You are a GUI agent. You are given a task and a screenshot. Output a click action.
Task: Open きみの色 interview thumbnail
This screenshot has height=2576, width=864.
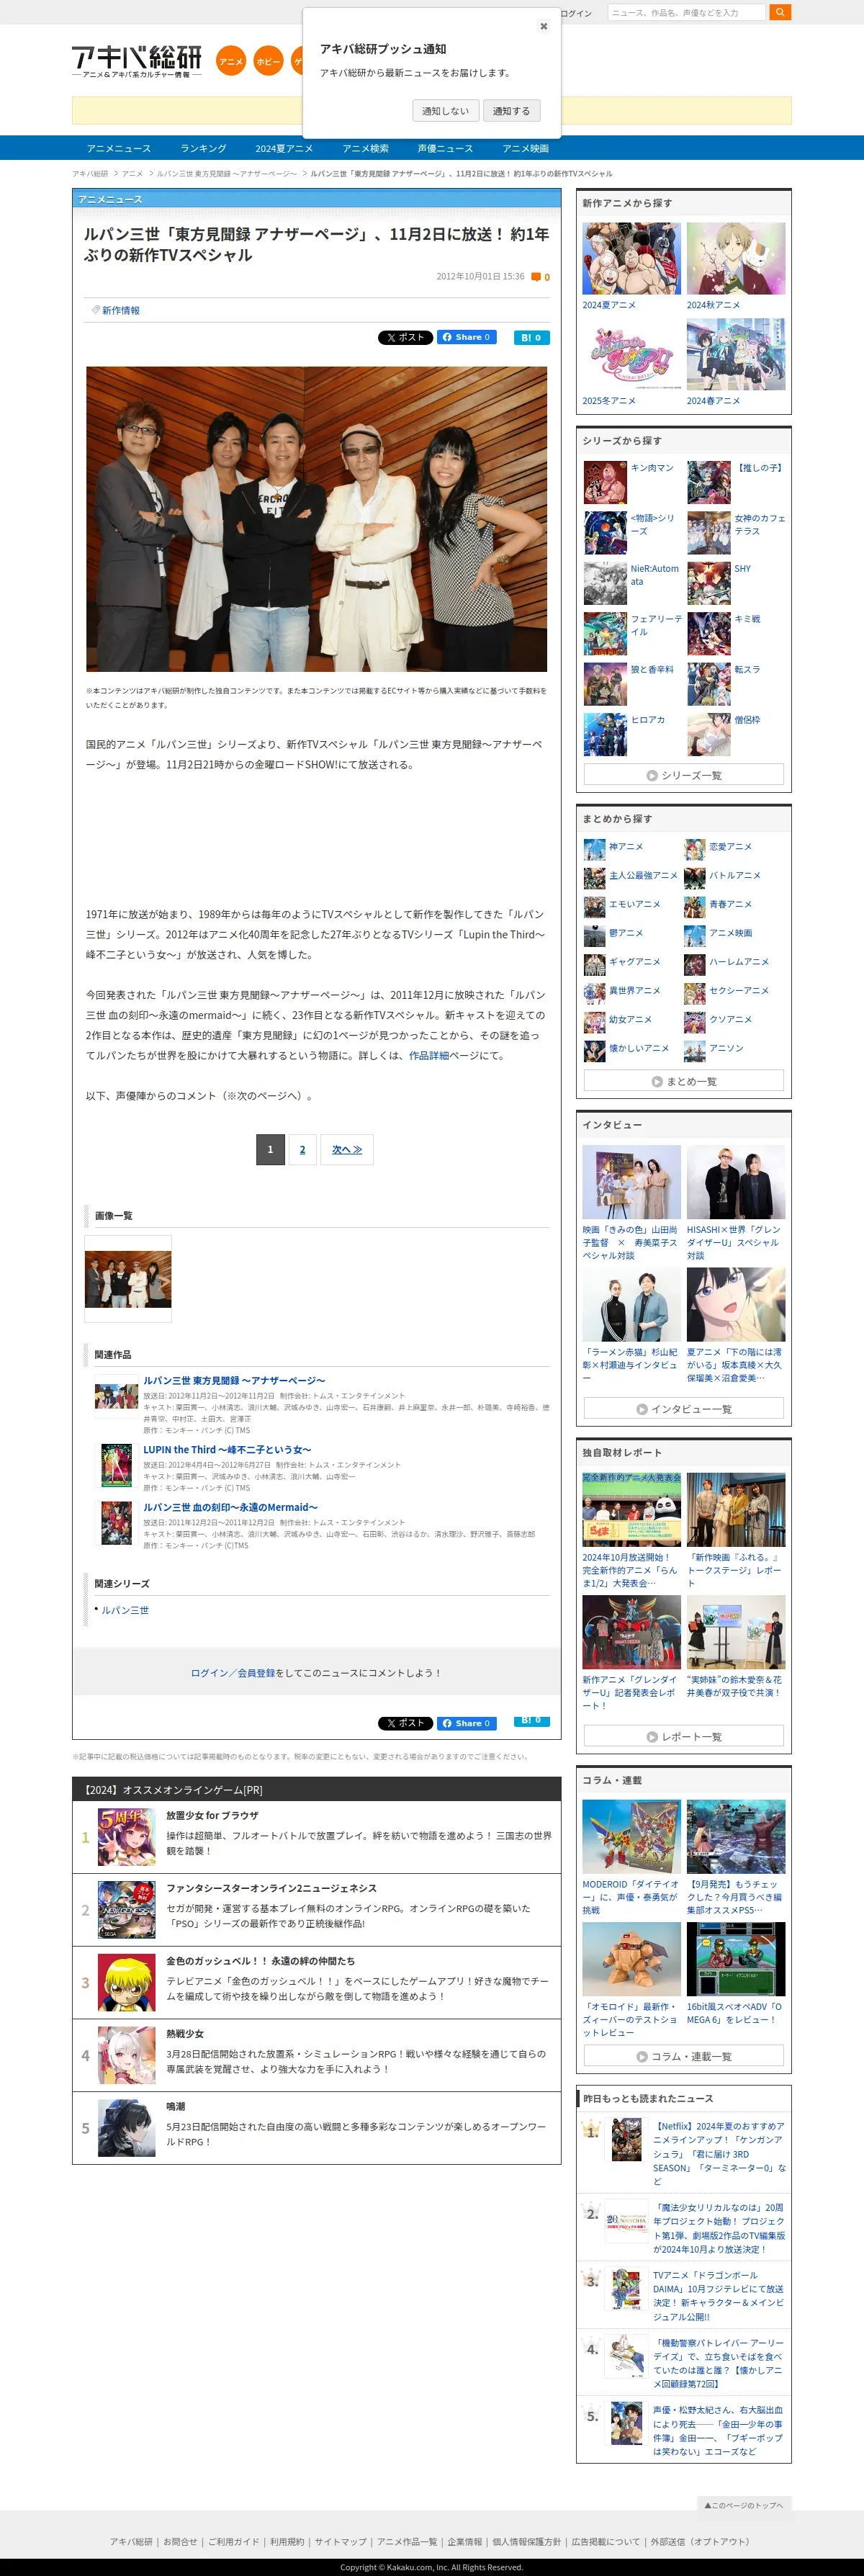[x=632, y=1182]
